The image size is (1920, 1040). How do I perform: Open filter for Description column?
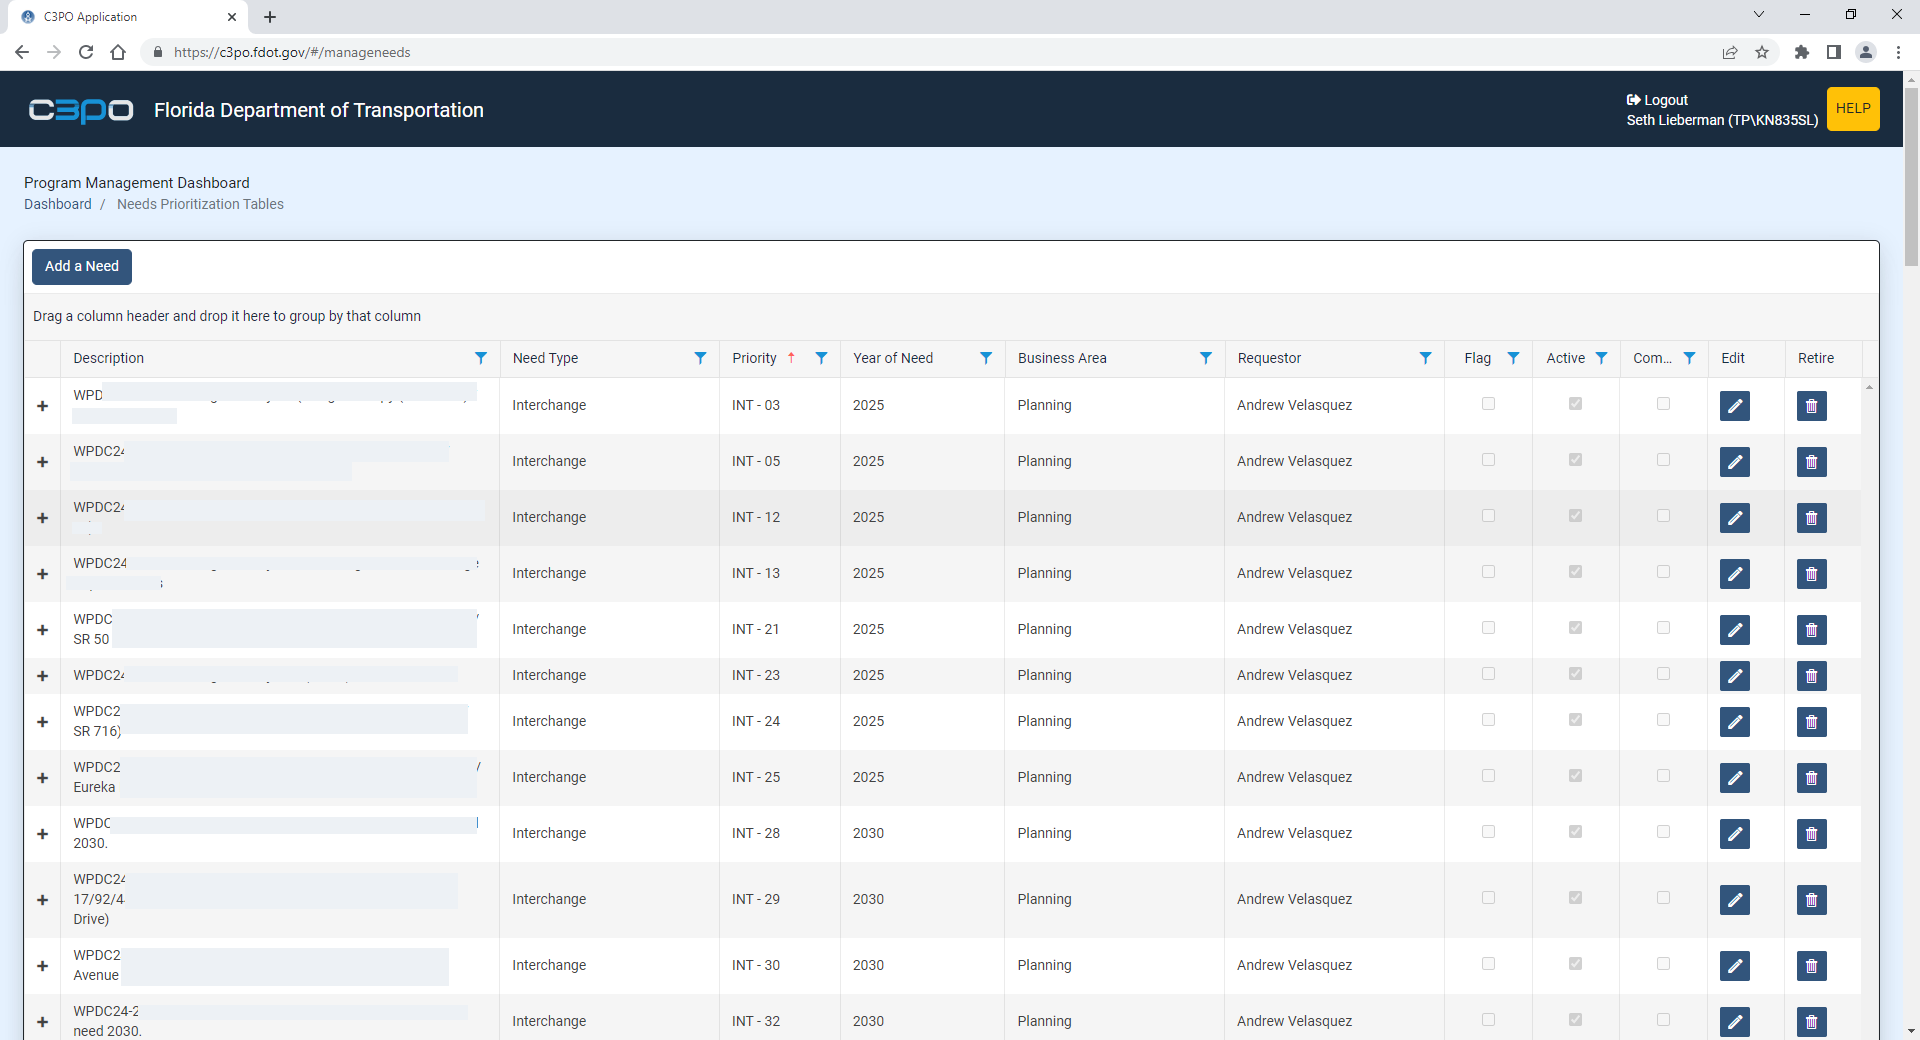click(x=481, y=358)
